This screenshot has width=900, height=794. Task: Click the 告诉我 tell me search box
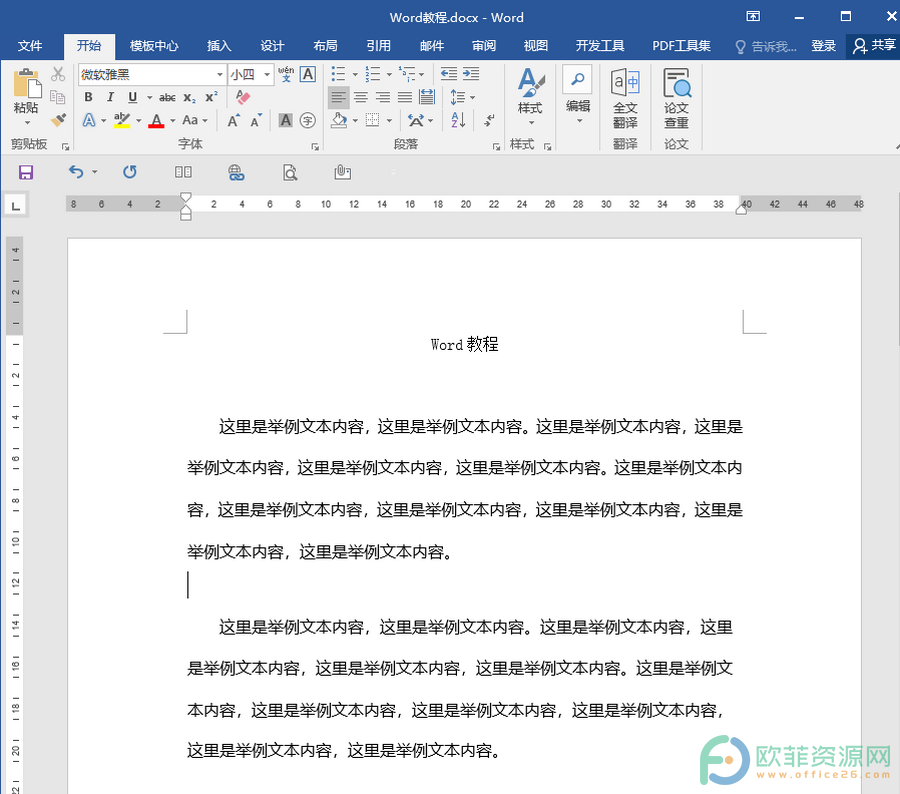click(766, 47)
